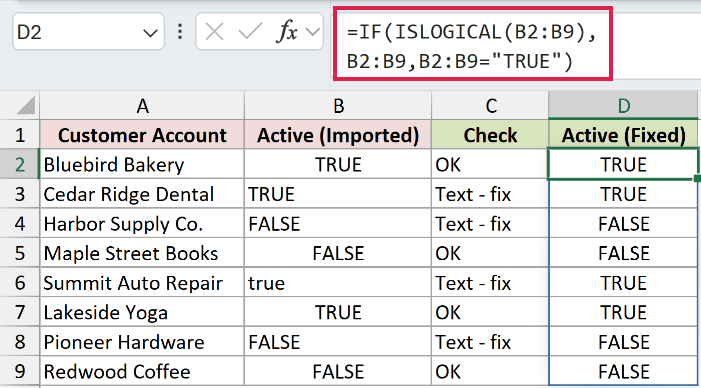Click the Check header cell
Screen dimensions: 701x388
point(490,135)
